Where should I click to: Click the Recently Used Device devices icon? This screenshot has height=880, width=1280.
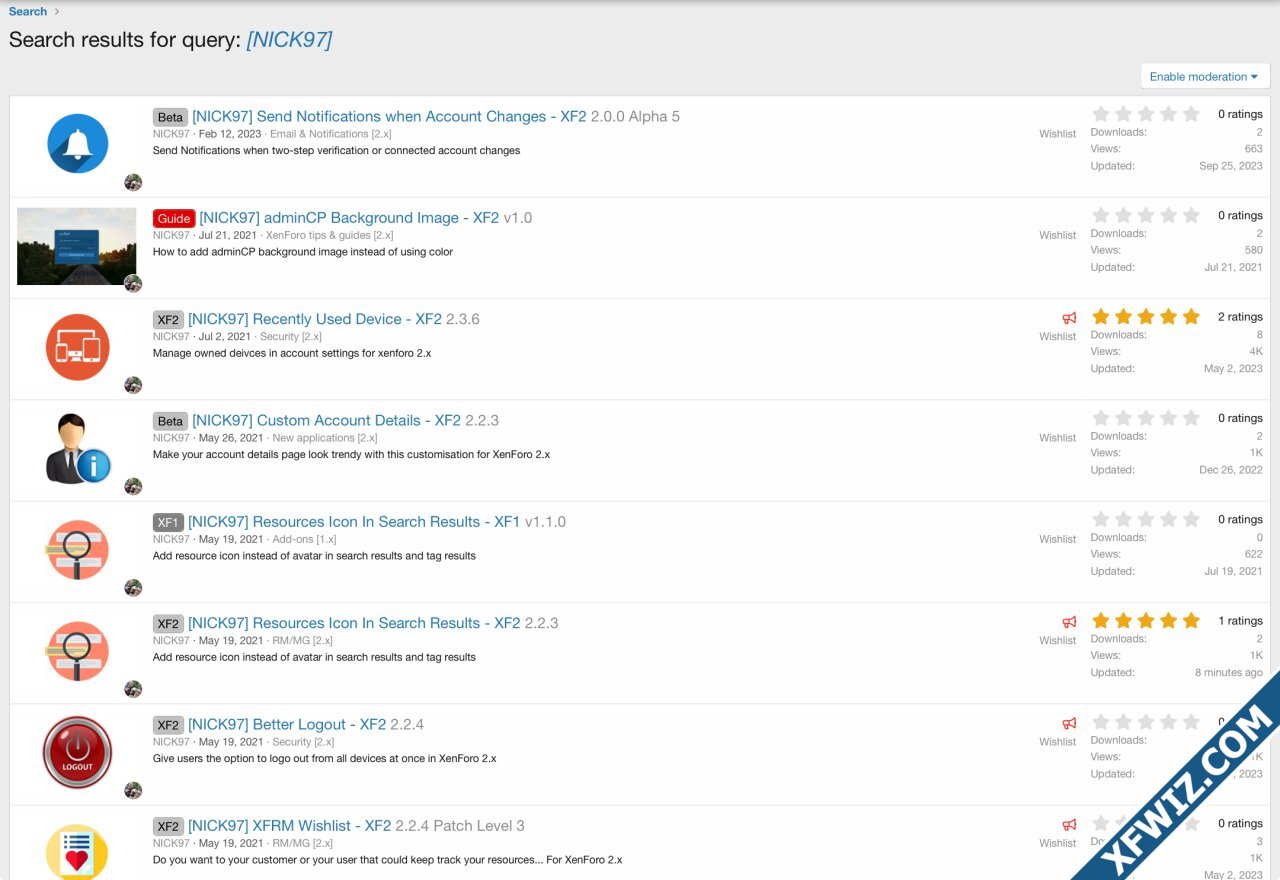point(77,347)
